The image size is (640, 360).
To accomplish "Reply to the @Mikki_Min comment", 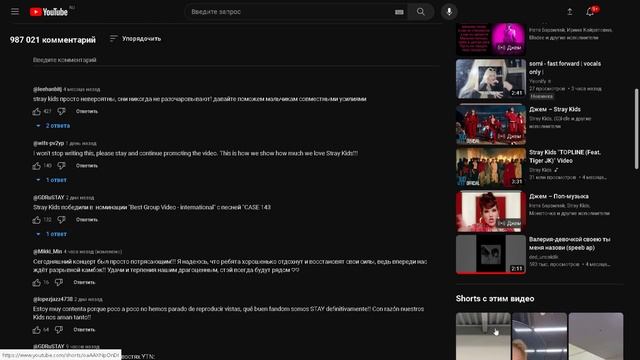I will pos(84,282).
